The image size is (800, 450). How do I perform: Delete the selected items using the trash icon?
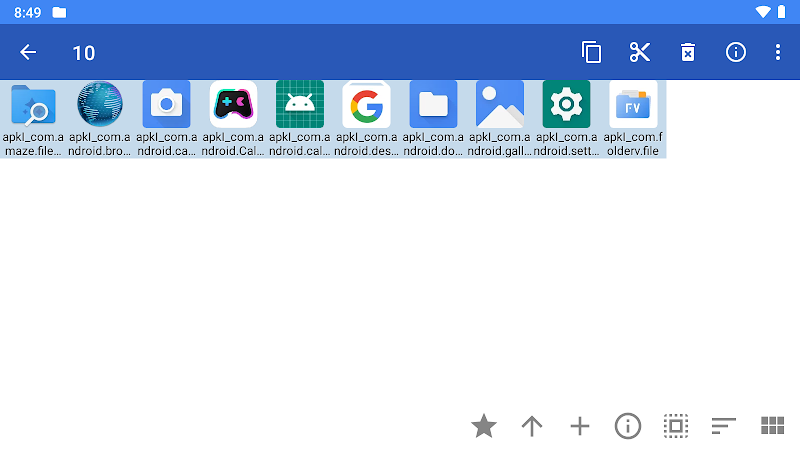tap(688, 53)
